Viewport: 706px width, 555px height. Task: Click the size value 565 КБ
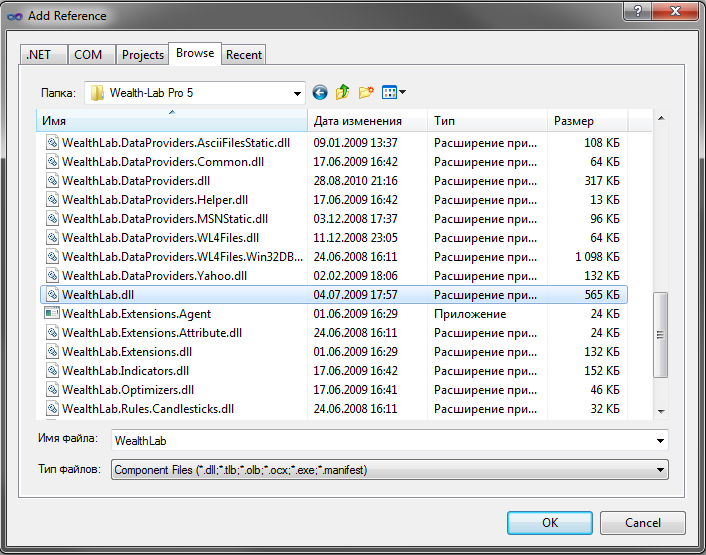[x=602, y=295]
